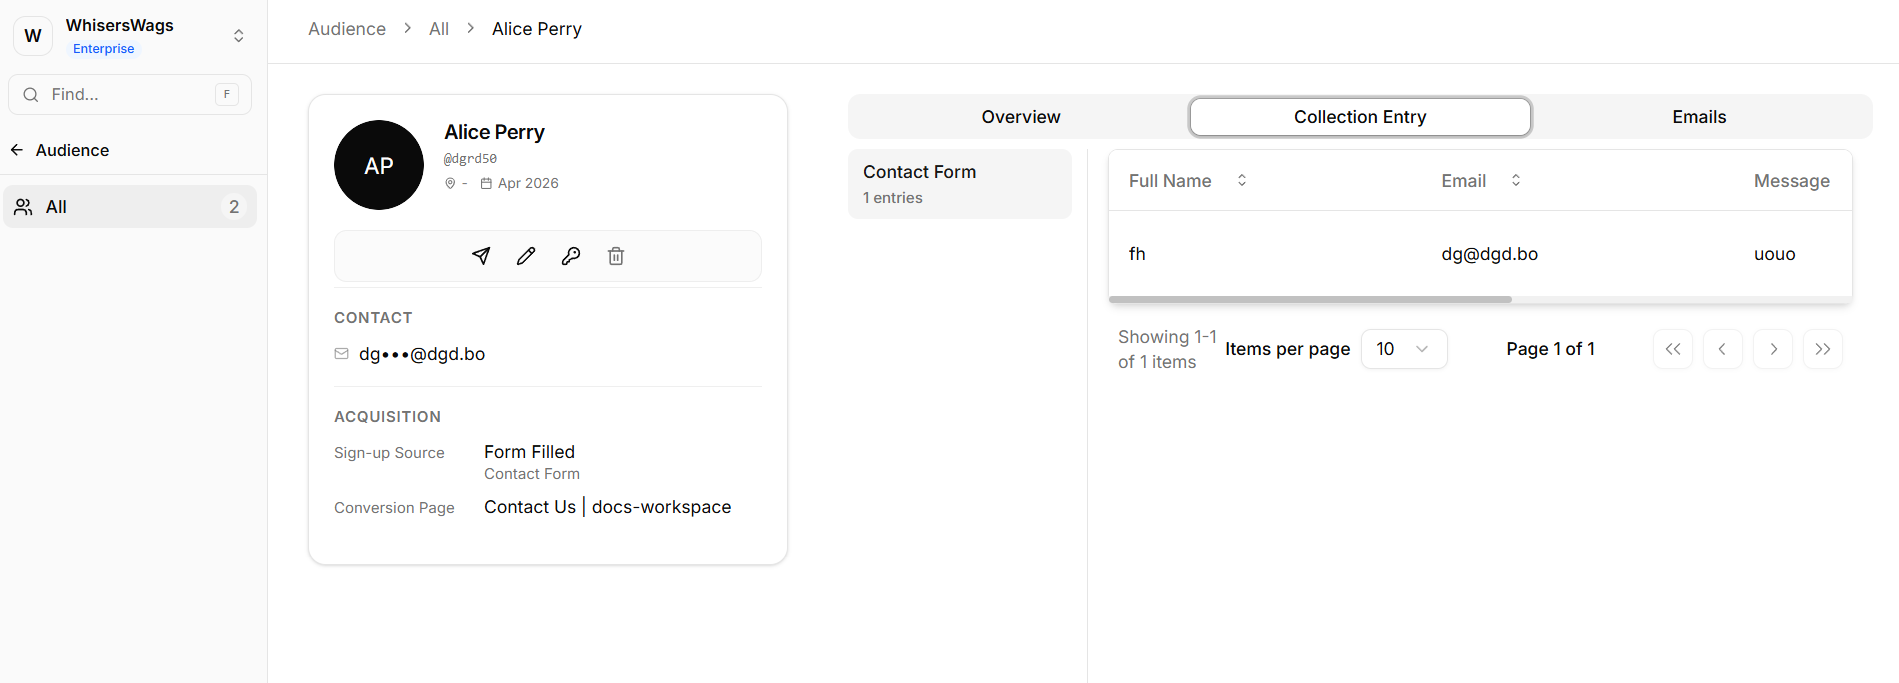Image resolution: width=1899 pixels, height=683 pixels.
Task: Open the Emails tab
Action: point(1698,117)
